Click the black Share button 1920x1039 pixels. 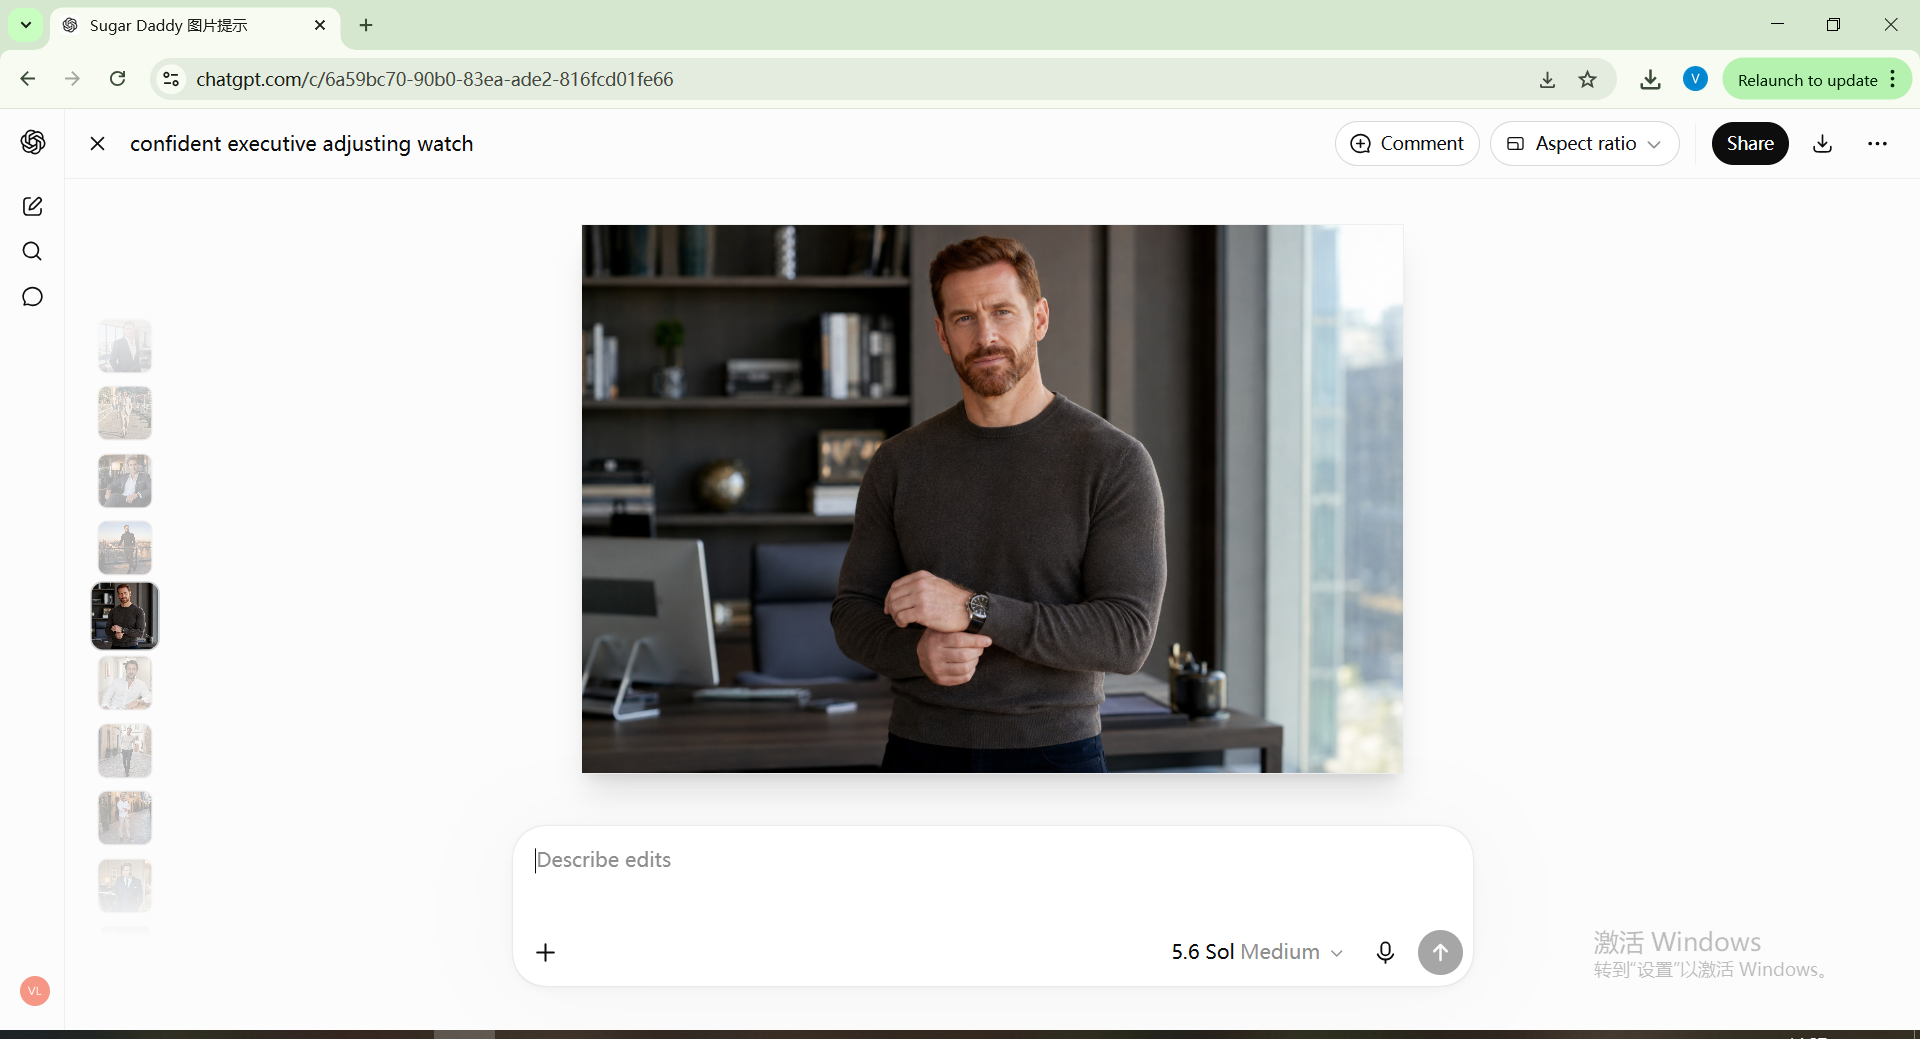tap(1750, 144)
